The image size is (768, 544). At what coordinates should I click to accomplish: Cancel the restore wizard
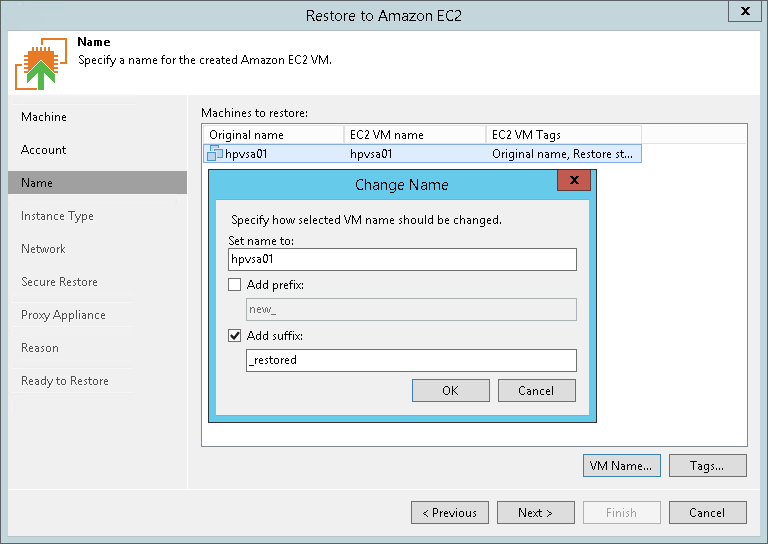pyautogui.click(x=707, y=513)
